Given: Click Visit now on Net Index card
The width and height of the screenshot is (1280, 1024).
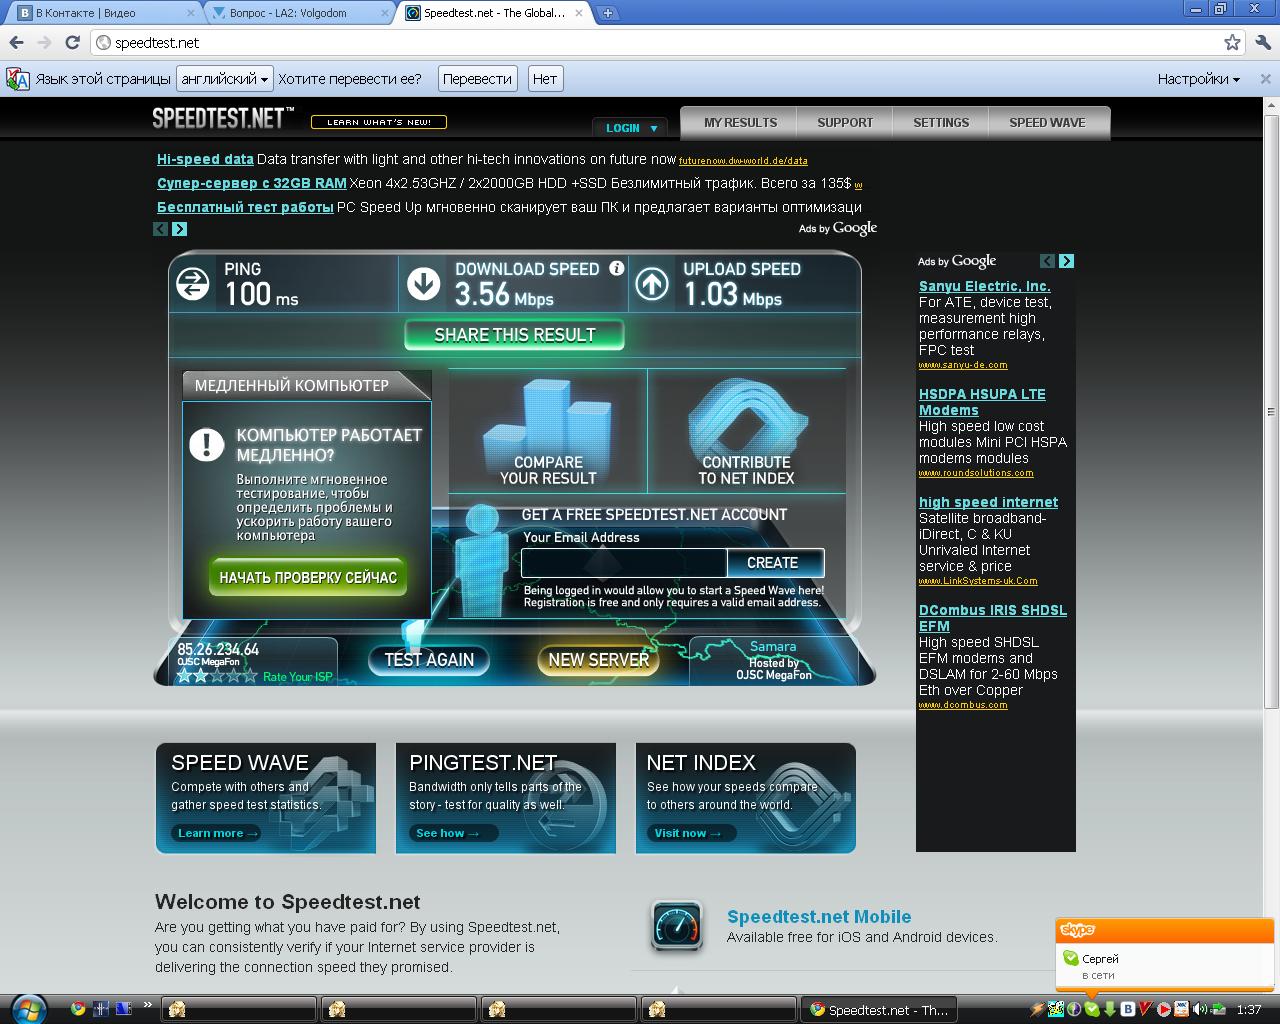Looking at the screenshot, I should 693,833.
